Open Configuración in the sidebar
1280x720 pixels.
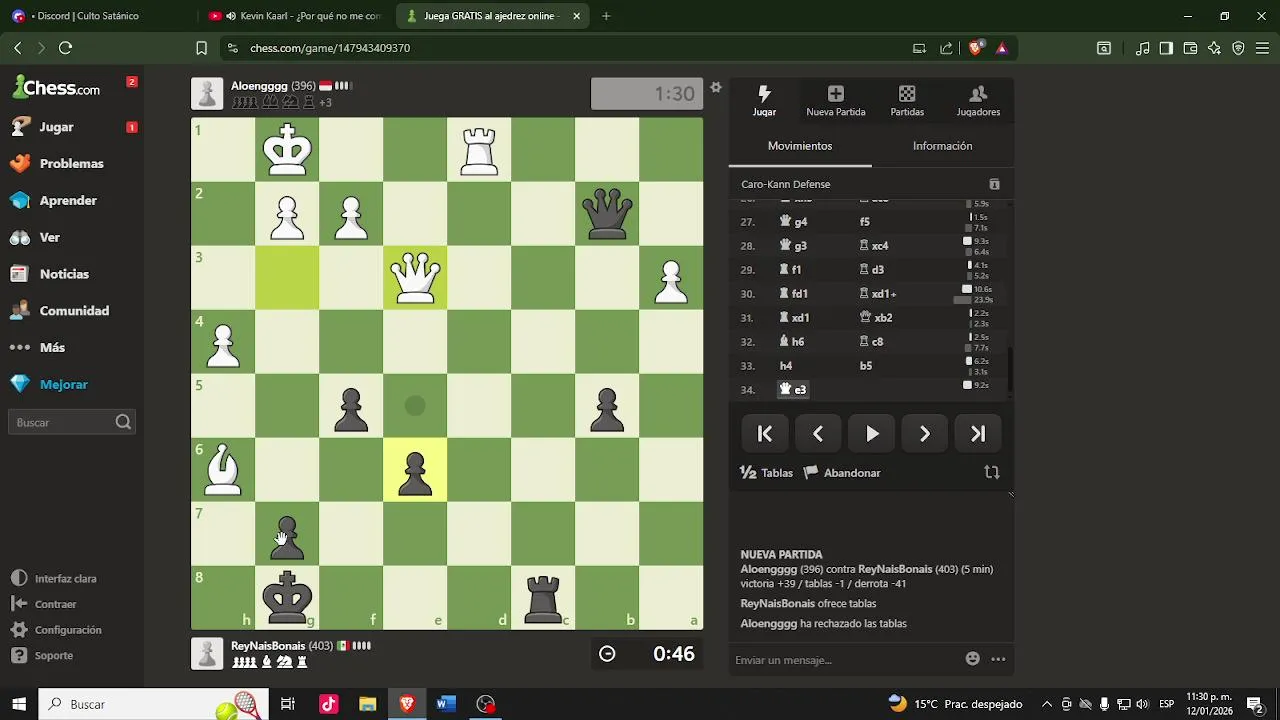(x=68, y=630)
